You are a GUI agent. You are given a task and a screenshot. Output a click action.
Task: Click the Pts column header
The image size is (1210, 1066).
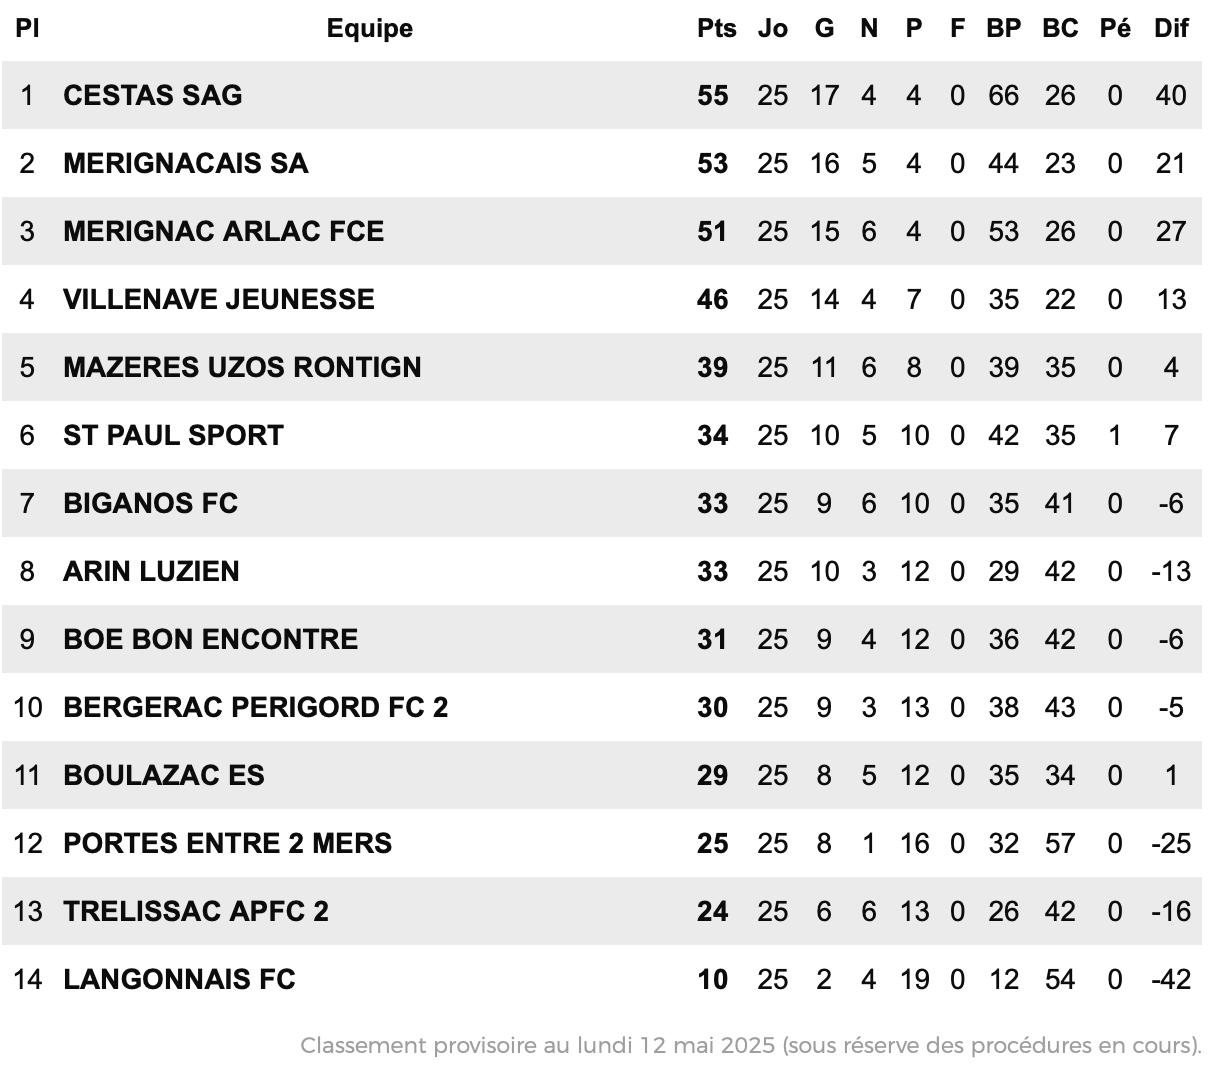[x=716, y=28]
